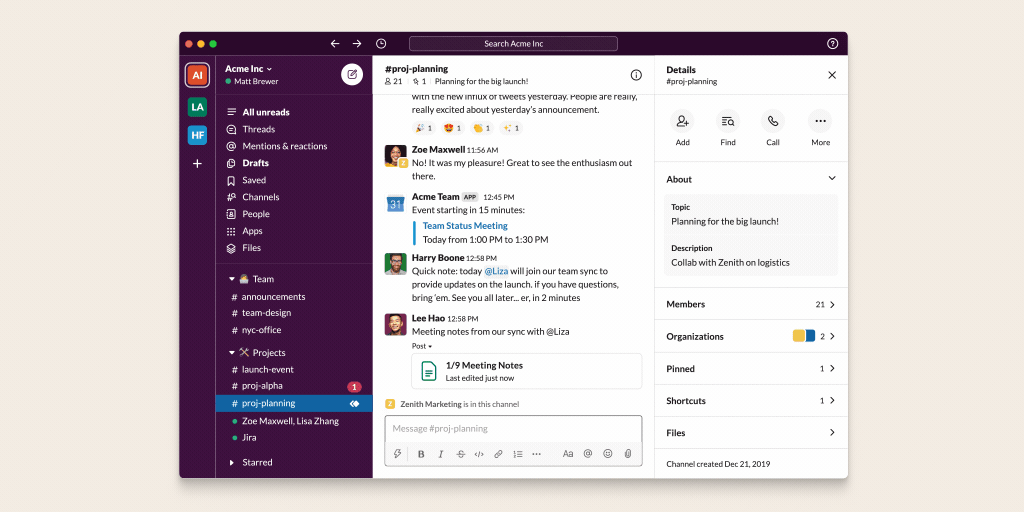Attach a file using the paperclip icon
This screenshot has height=512, width=1024.
pyautogui.click(x=628, y=454)
